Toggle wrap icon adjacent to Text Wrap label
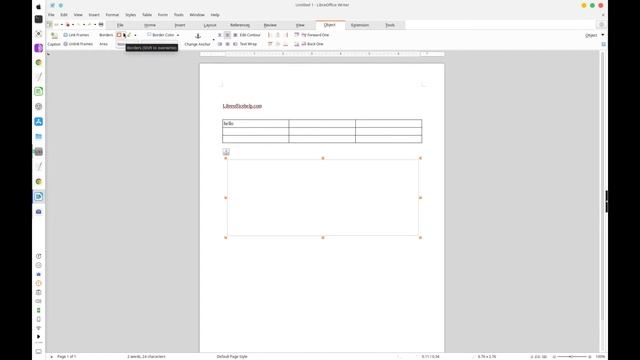The height and width of the screenshot is (360, 640). (x=235, y=44)
